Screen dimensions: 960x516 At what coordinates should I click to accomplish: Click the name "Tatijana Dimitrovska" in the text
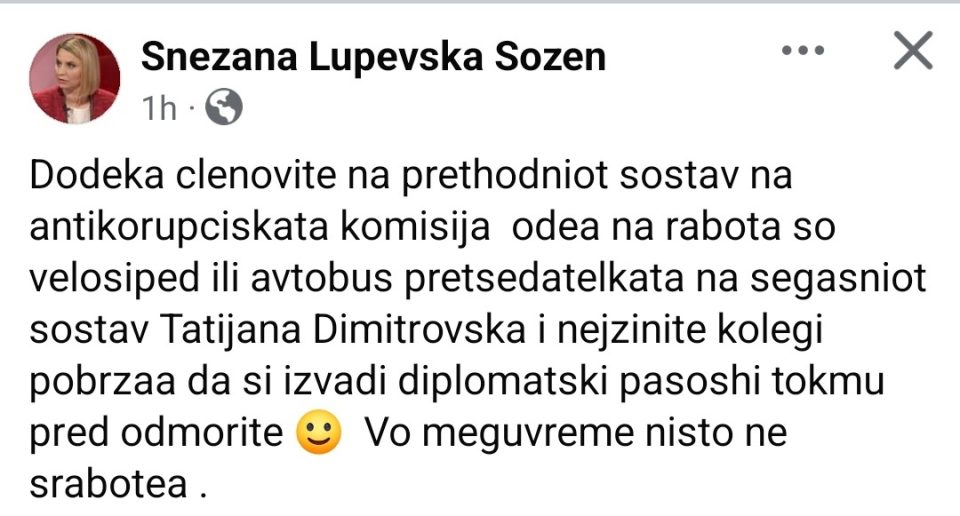coord(343,331)
